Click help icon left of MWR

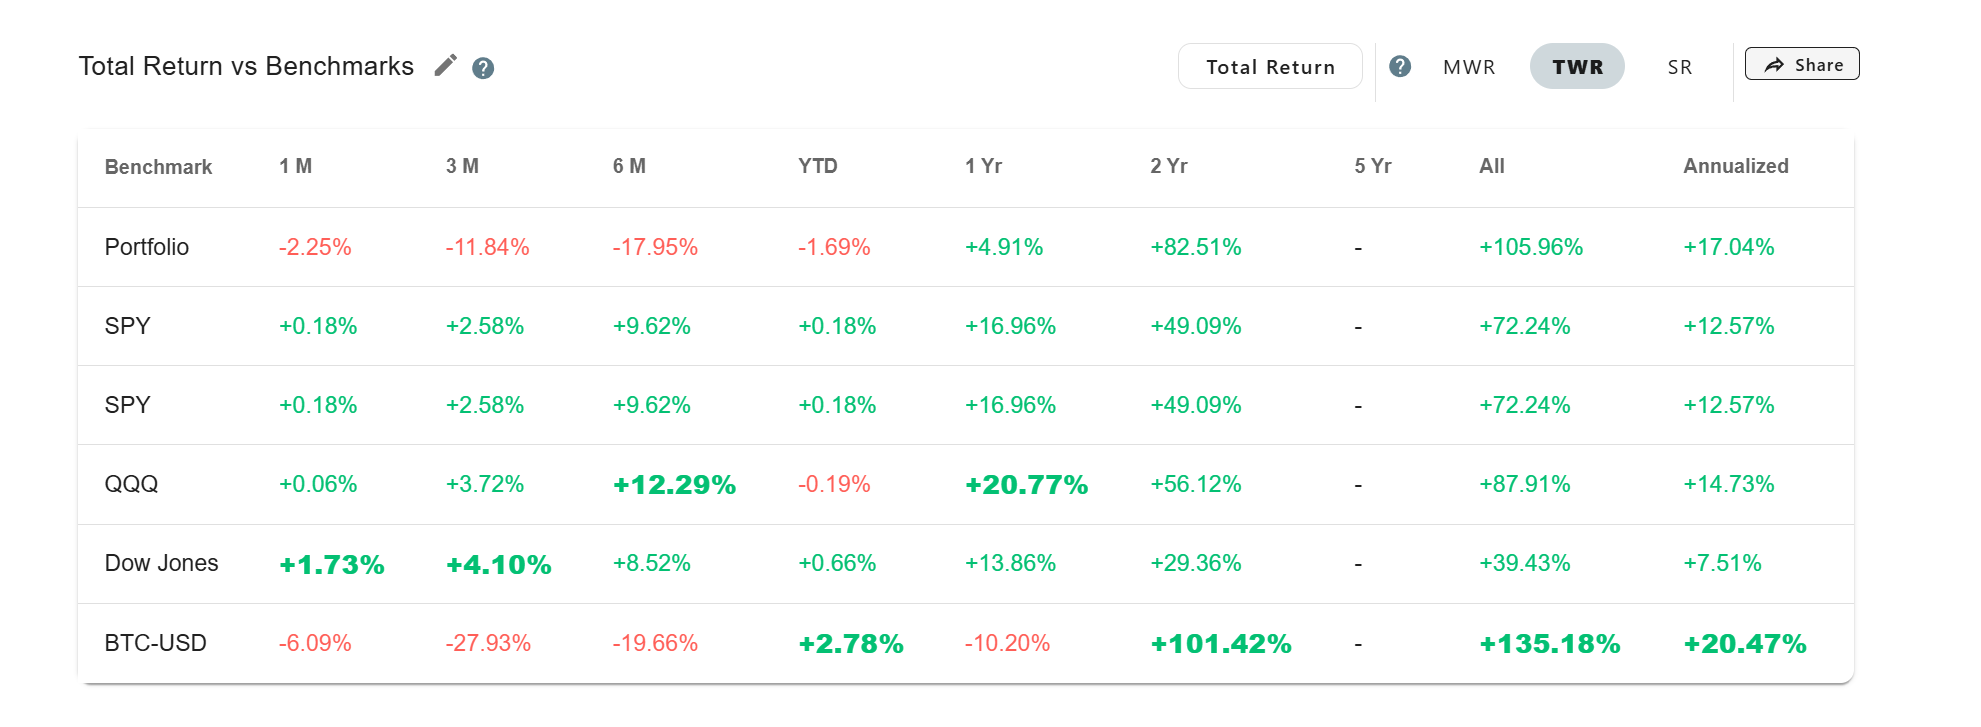(1400, 66)
